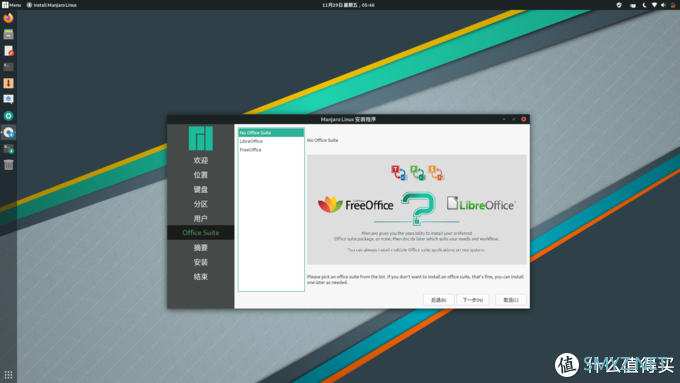The image size is (680, 383).
Task: Click the 键盘 step in sidebar
Action: (x=200, y=189)
